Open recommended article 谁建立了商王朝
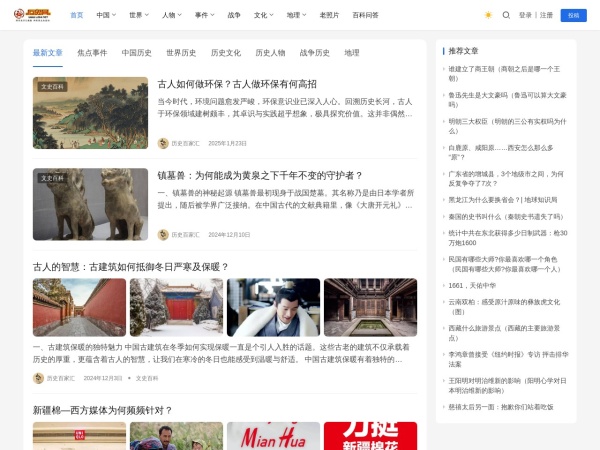The image size is (600, 450). [504, 73]
